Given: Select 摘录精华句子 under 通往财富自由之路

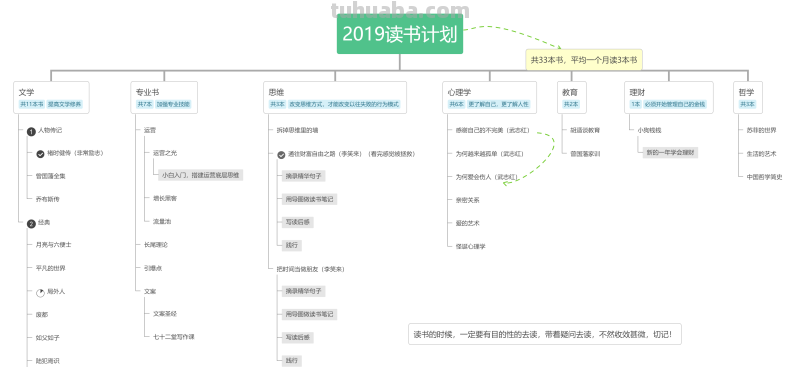Looking at the screenshot, I should (x=303, y=176).
